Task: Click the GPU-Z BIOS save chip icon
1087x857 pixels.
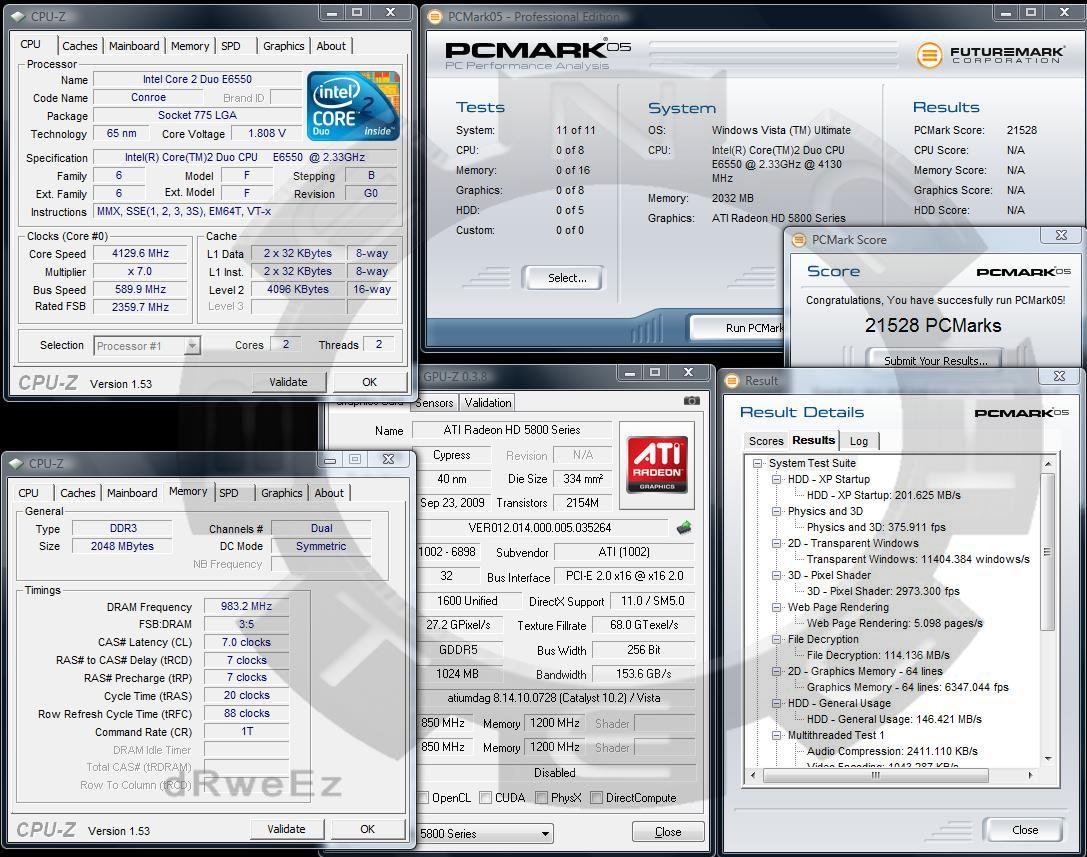Action: (684, 528)
